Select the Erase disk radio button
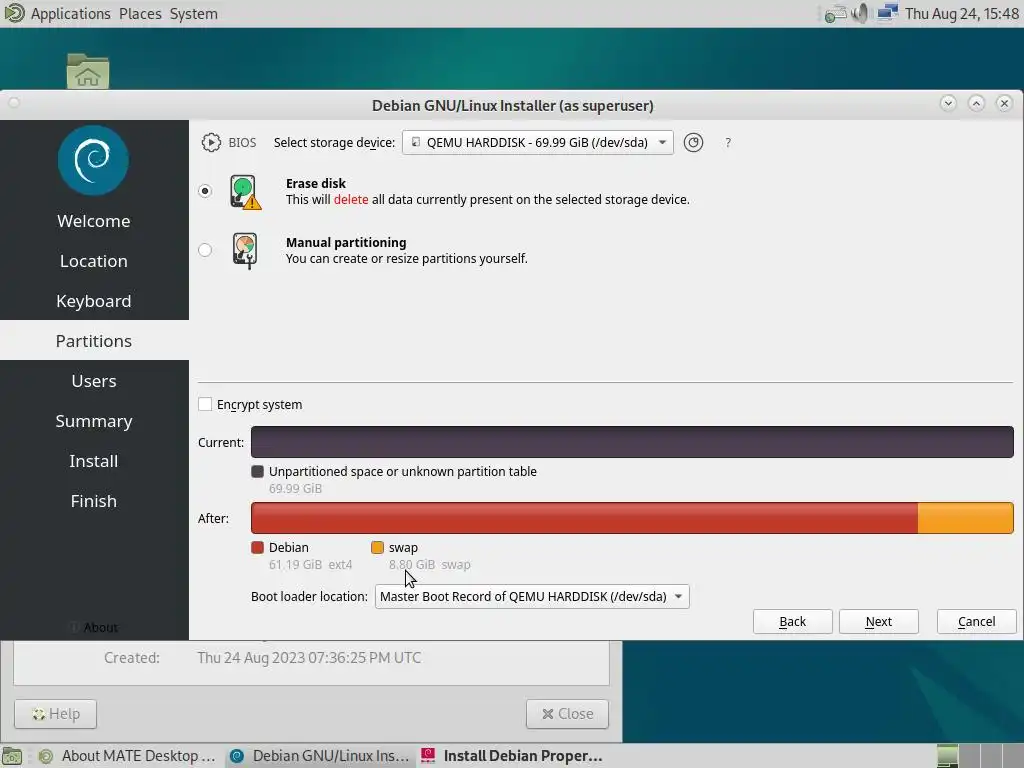Screen dimensions: 1024x768 (205, 191)
